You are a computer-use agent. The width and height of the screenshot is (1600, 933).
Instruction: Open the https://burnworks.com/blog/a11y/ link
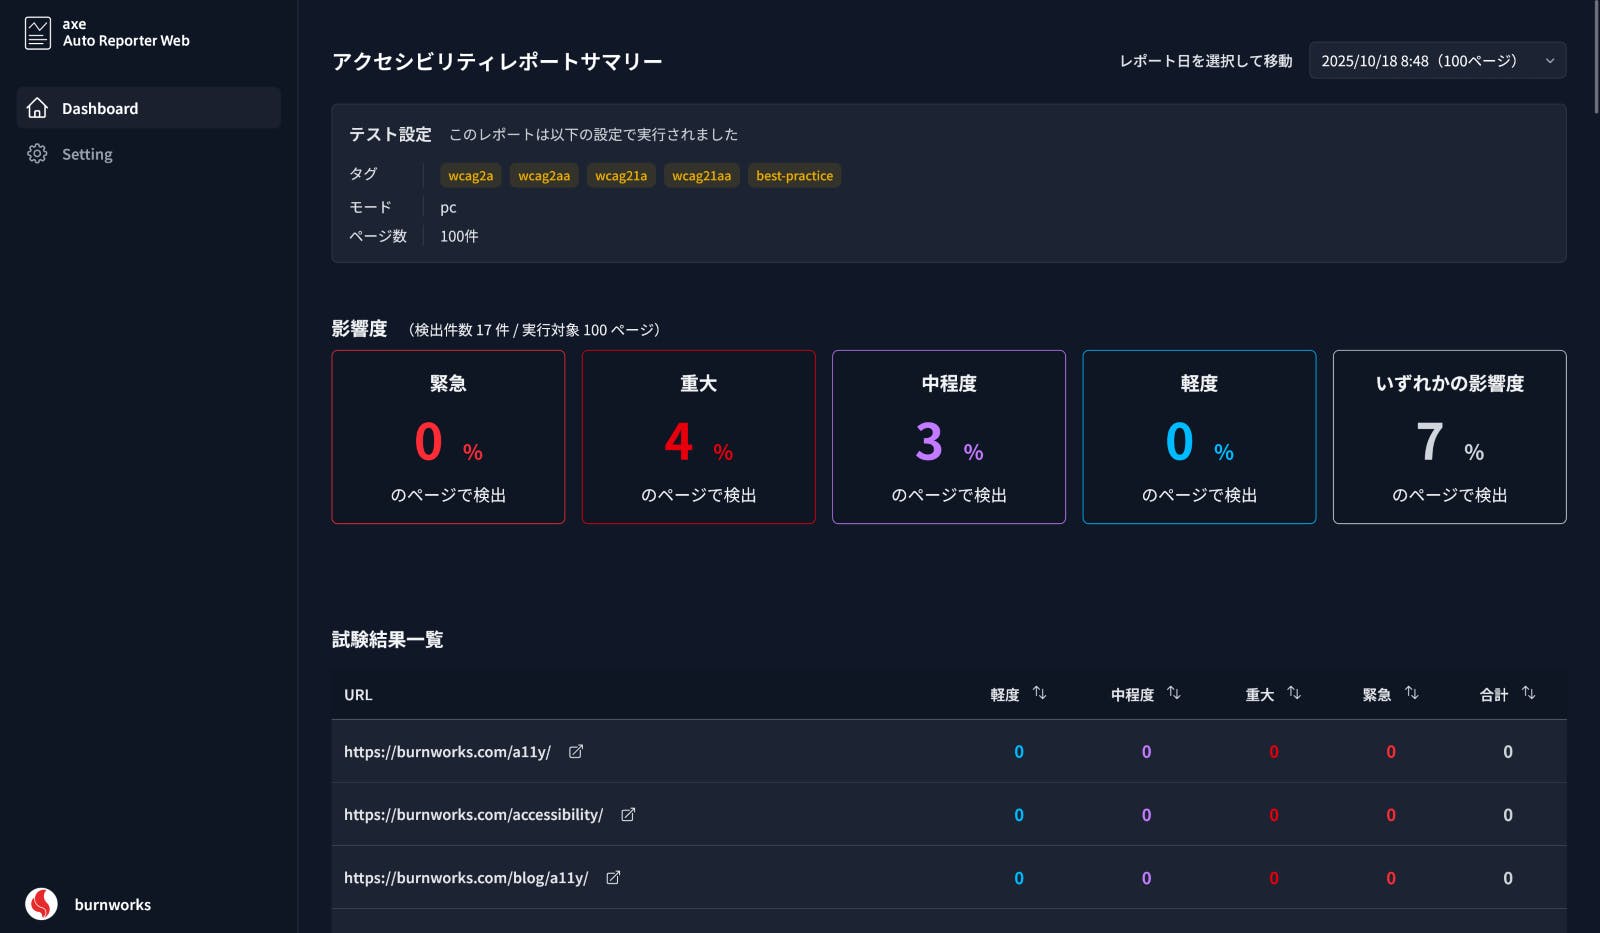pos(466,878)
